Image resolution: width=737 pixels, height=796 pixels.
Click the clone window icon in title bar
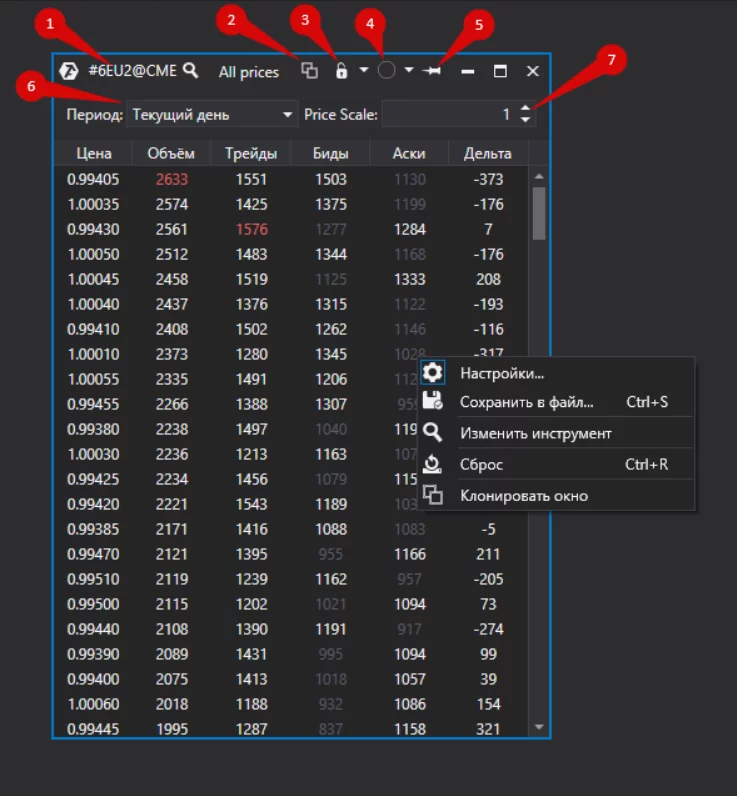[310, 71]
